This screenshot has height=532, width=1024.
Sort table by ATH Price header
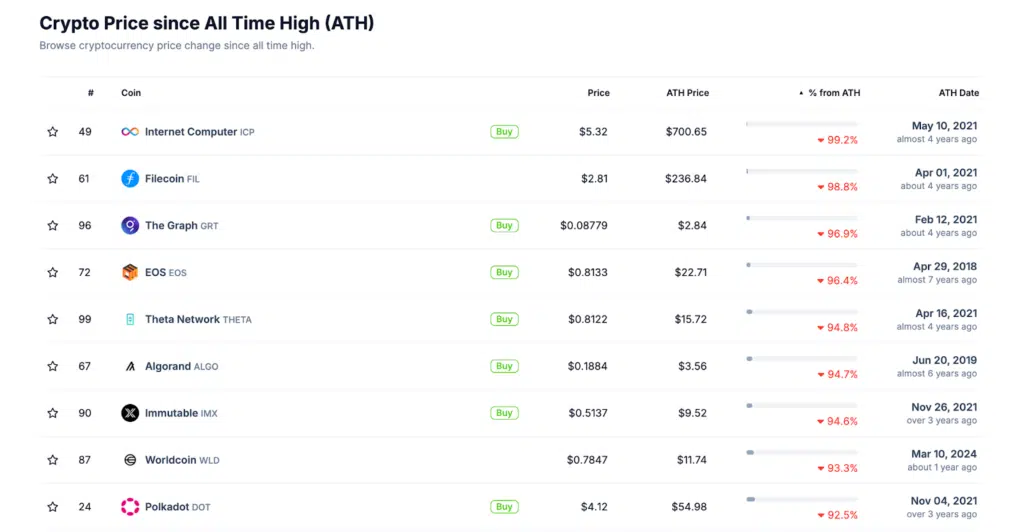click(x=687, y=93)
